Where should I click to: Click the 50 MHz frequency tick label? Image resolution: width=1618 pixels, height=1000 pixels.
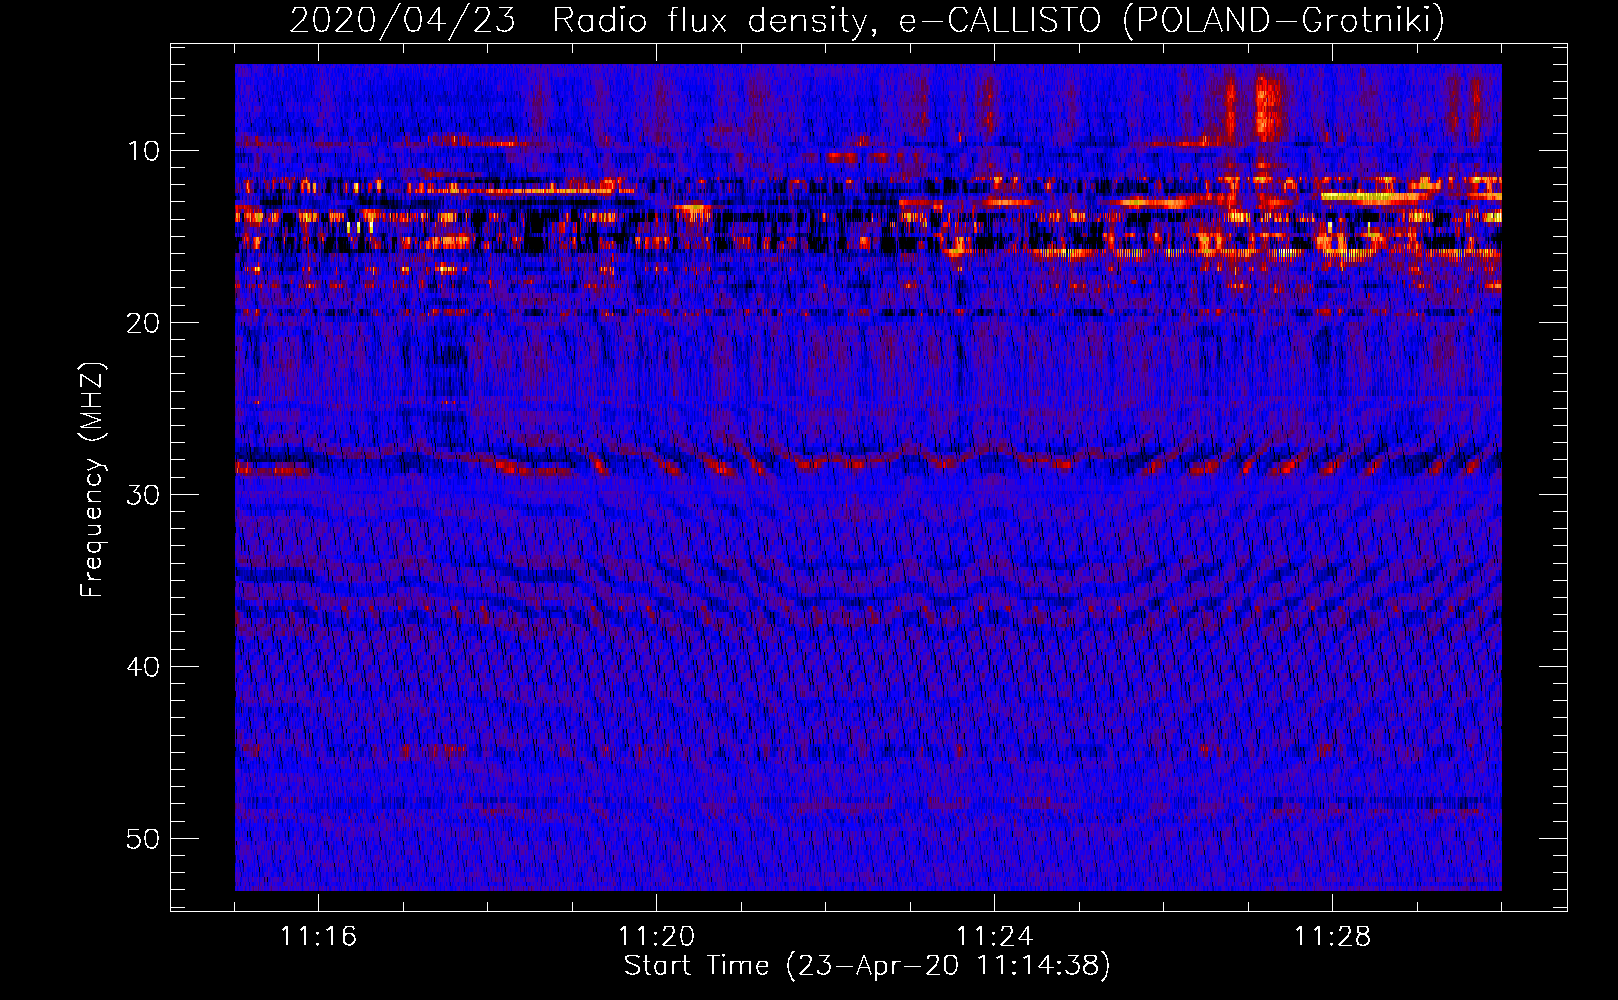(144, 839)
